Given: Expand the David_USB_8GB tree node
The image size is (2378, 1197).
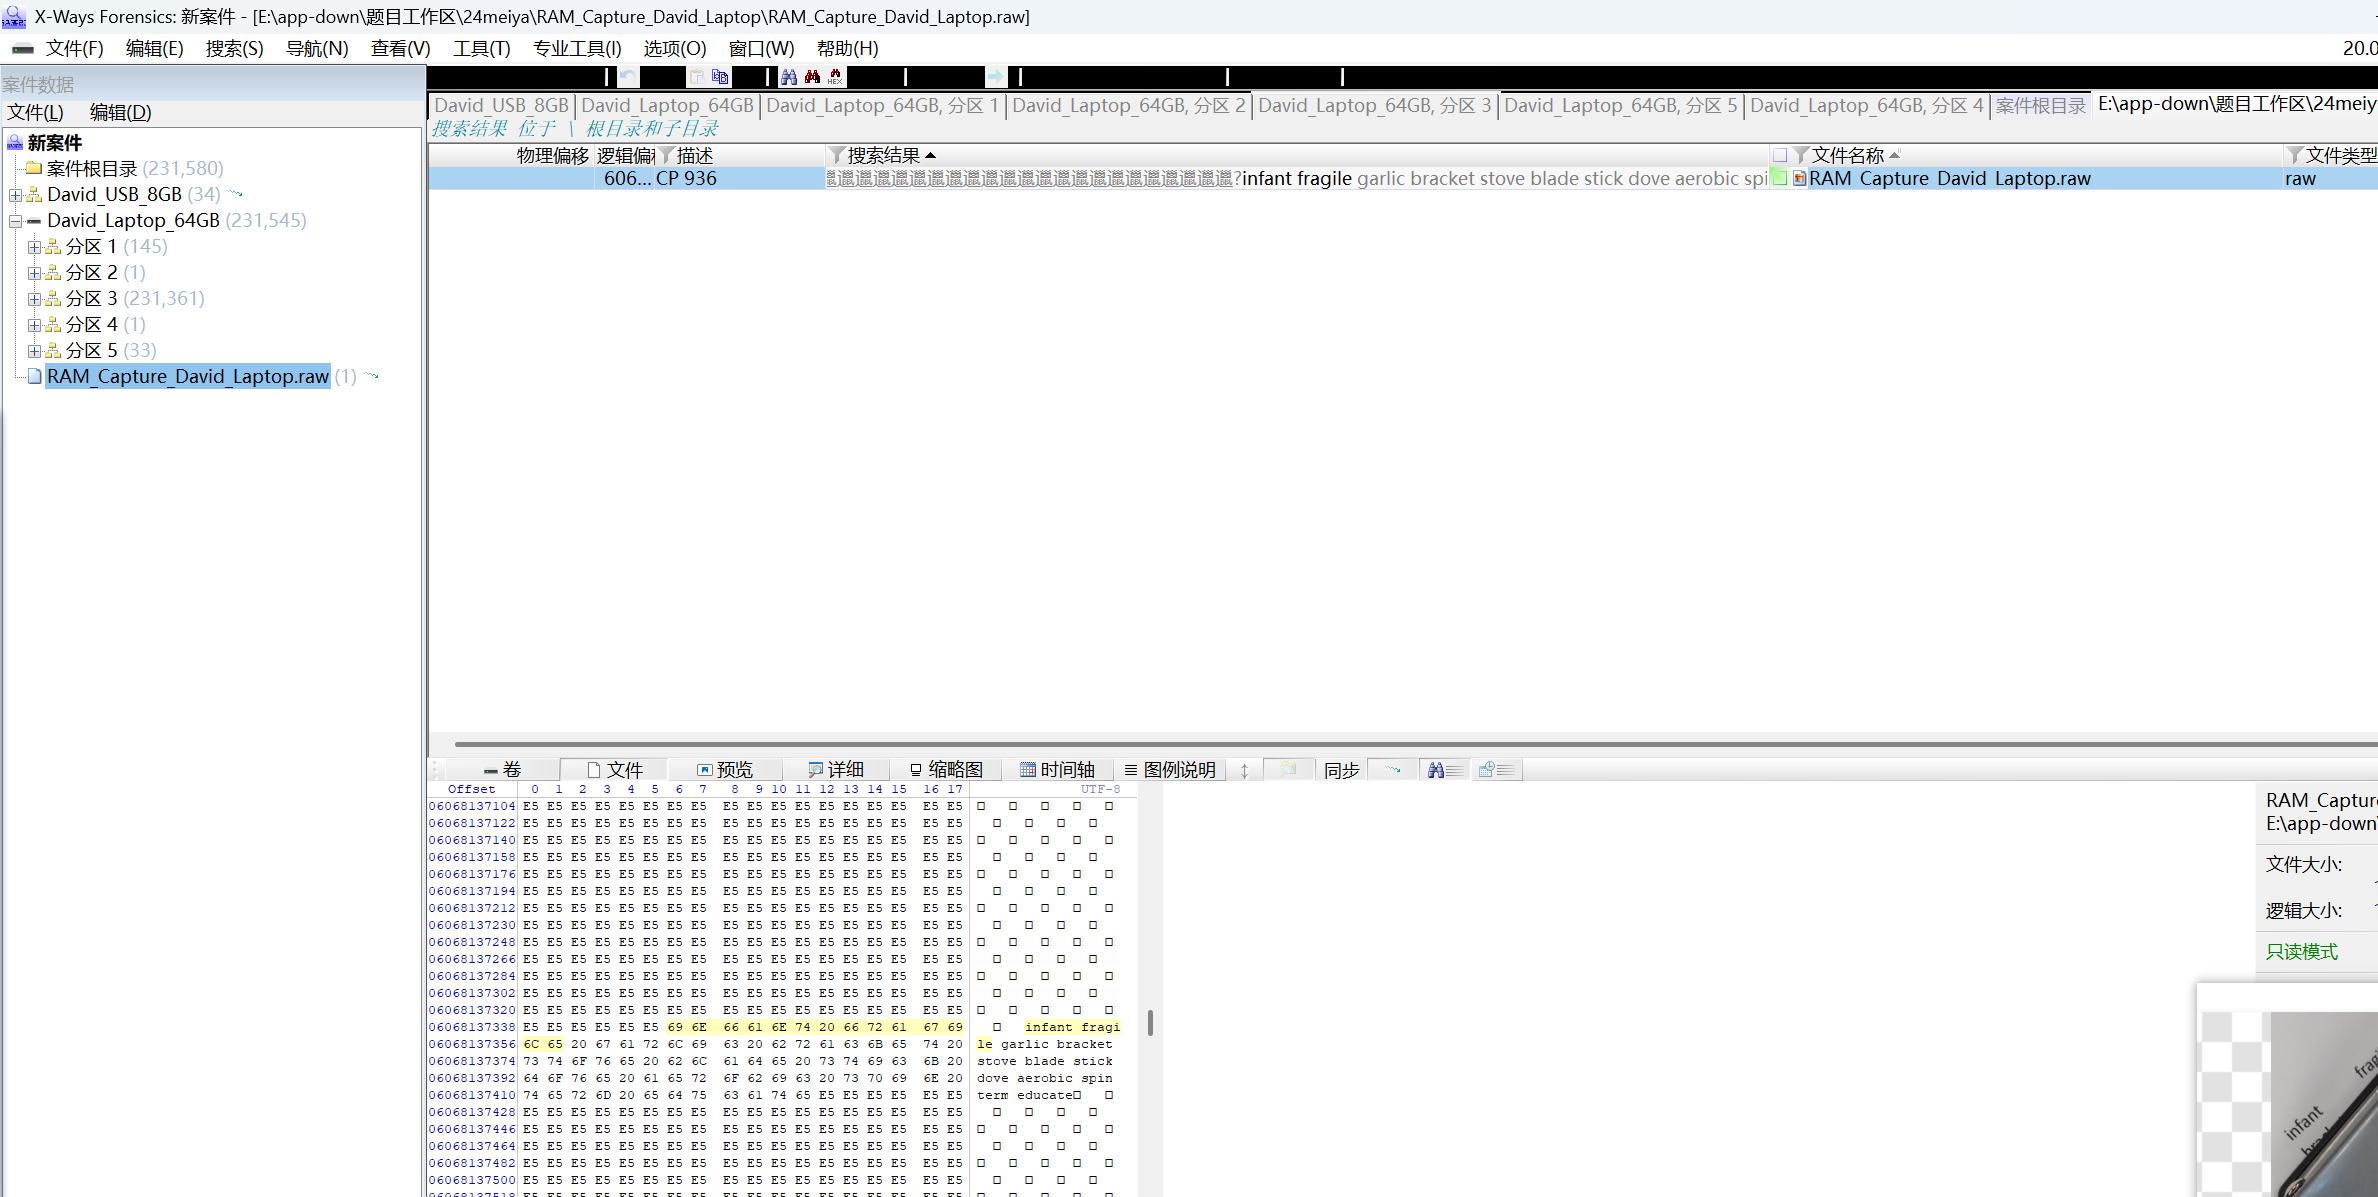Looking at the screenshot, I should [15, 194].
